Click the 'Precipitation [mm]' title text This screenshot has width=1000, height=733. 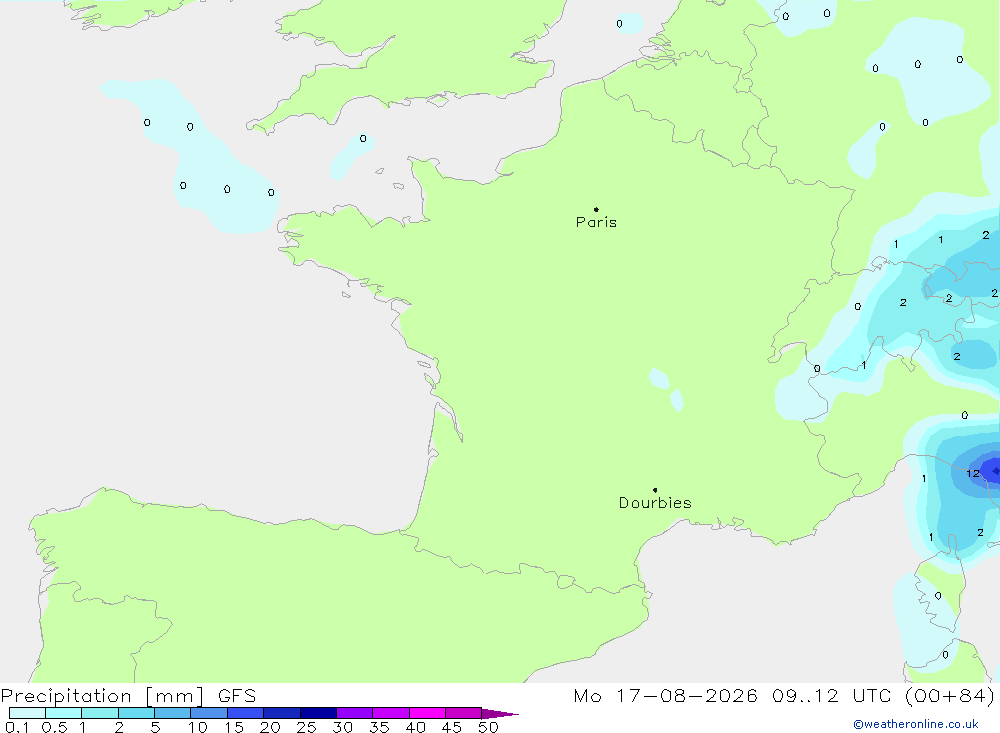102,696
